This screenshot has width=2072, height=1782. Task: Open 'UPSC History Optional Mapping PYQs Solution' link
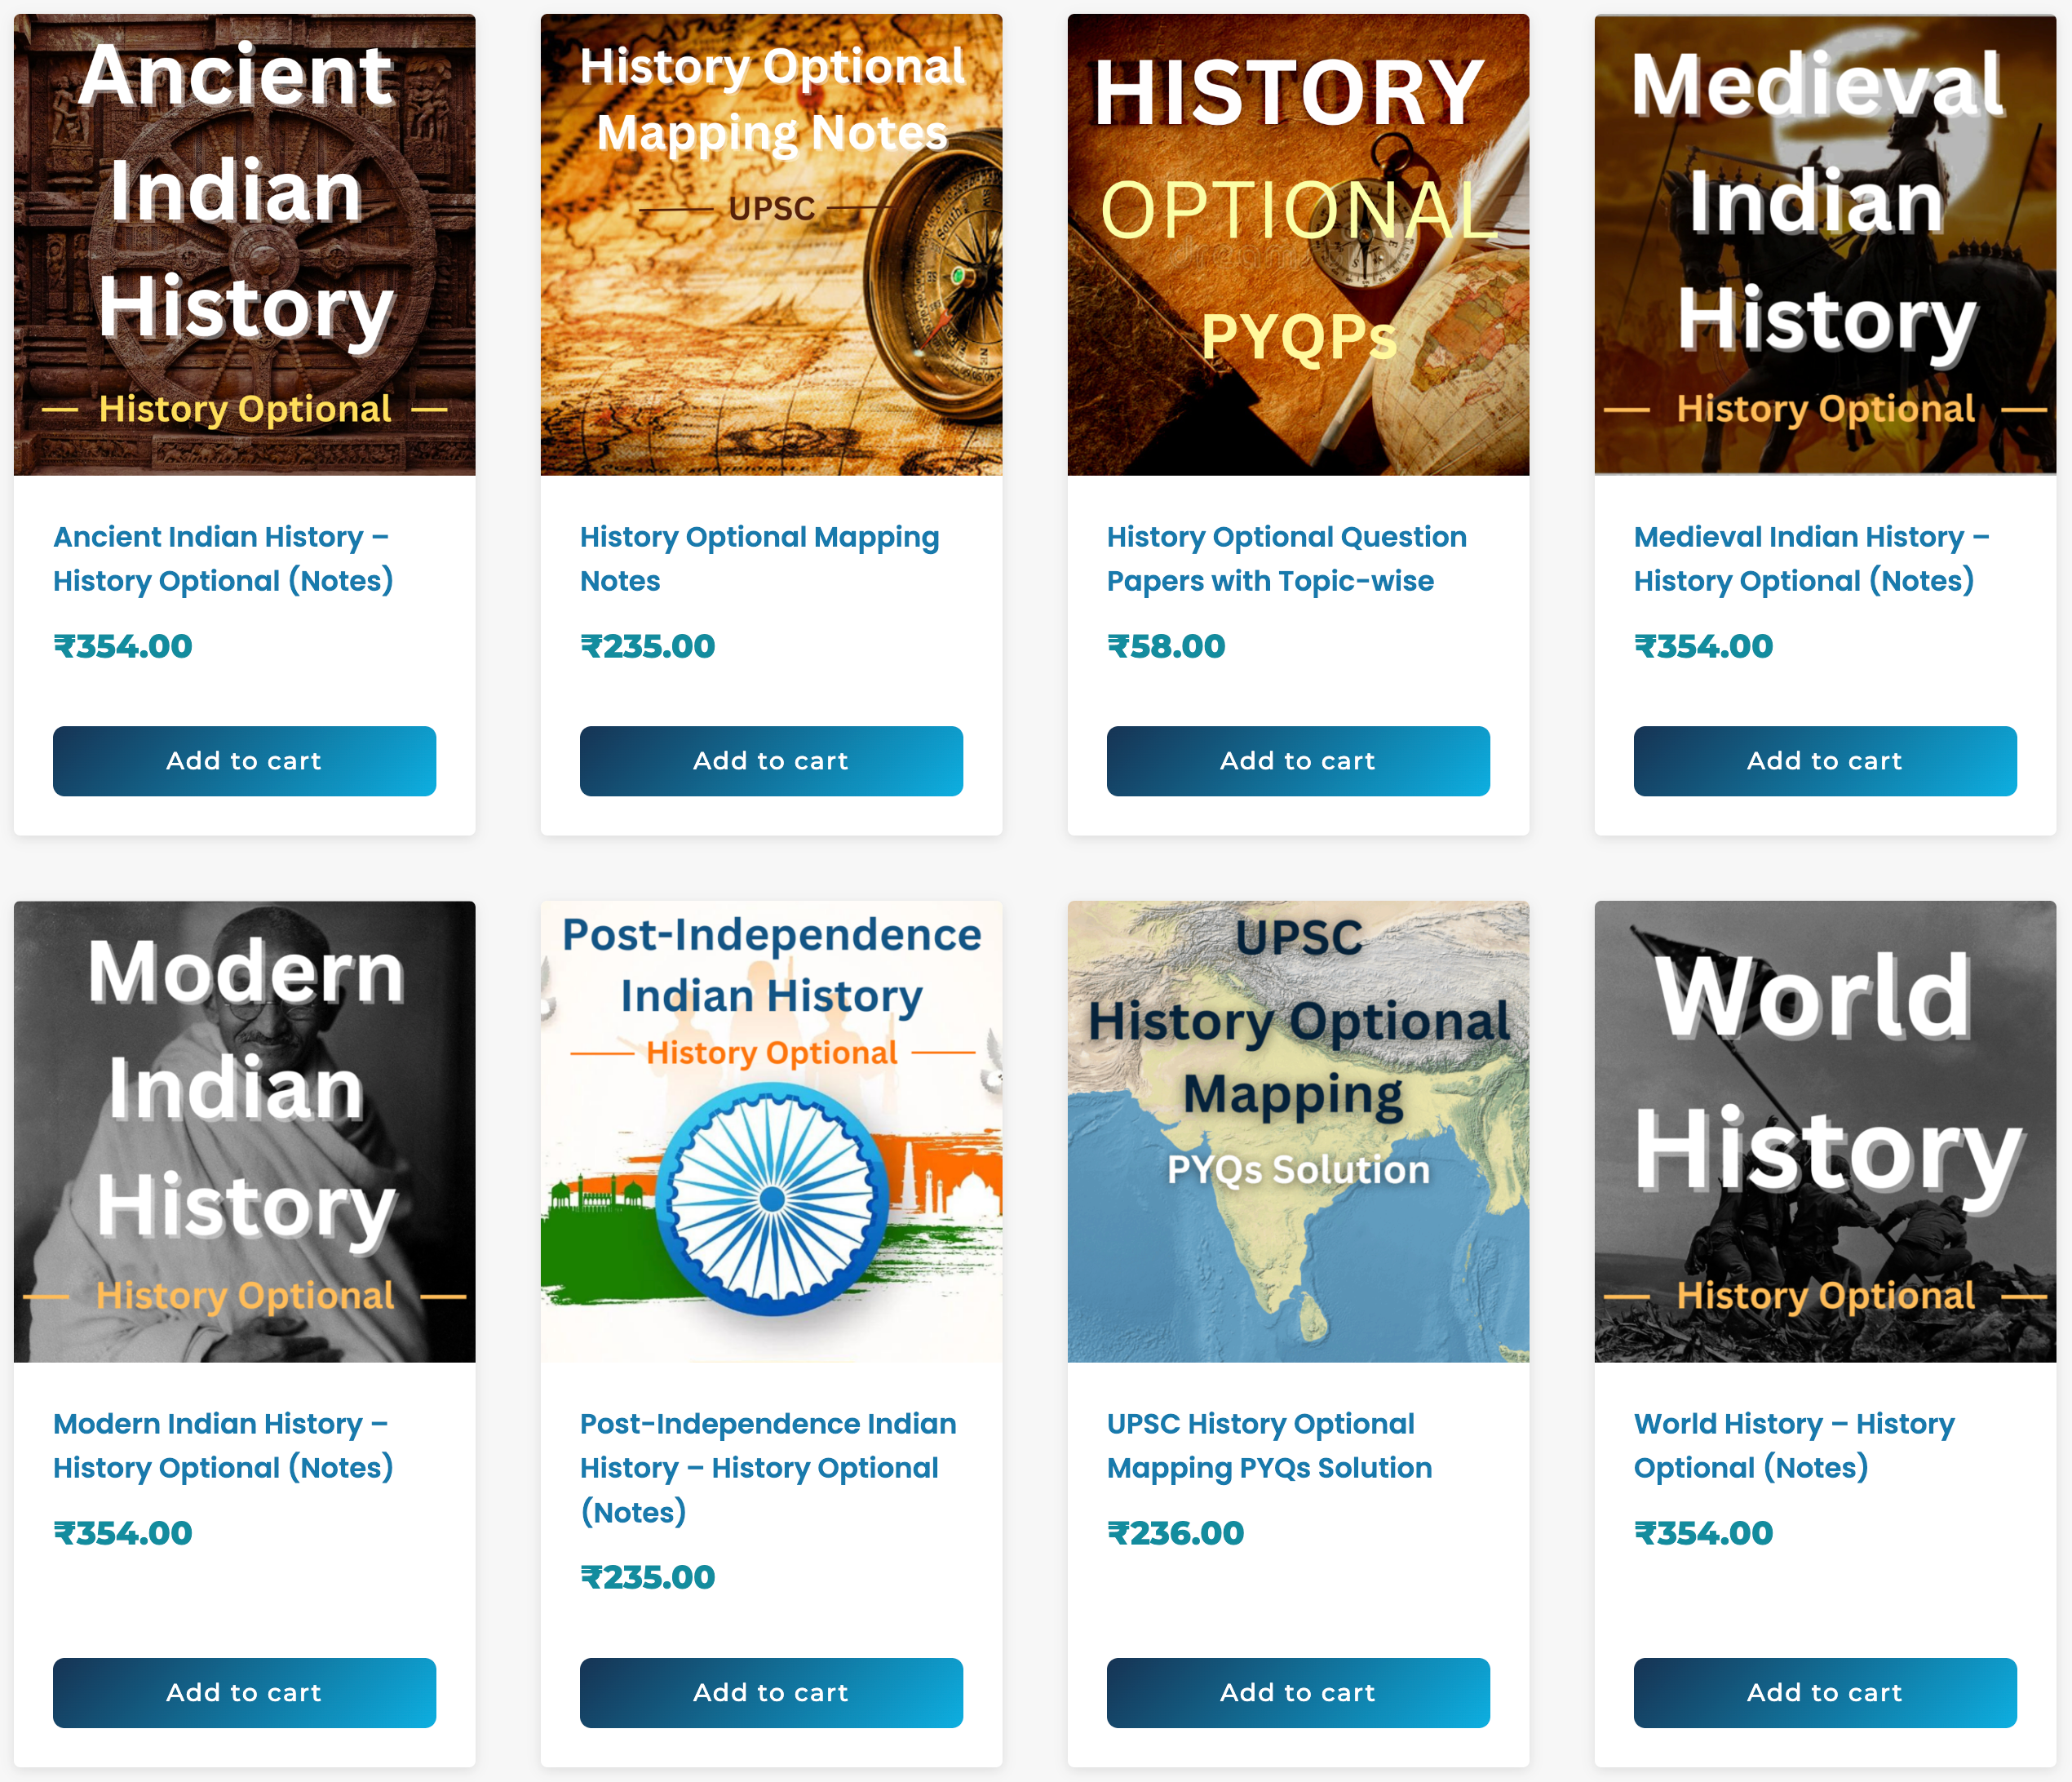coord(1269,1446)
